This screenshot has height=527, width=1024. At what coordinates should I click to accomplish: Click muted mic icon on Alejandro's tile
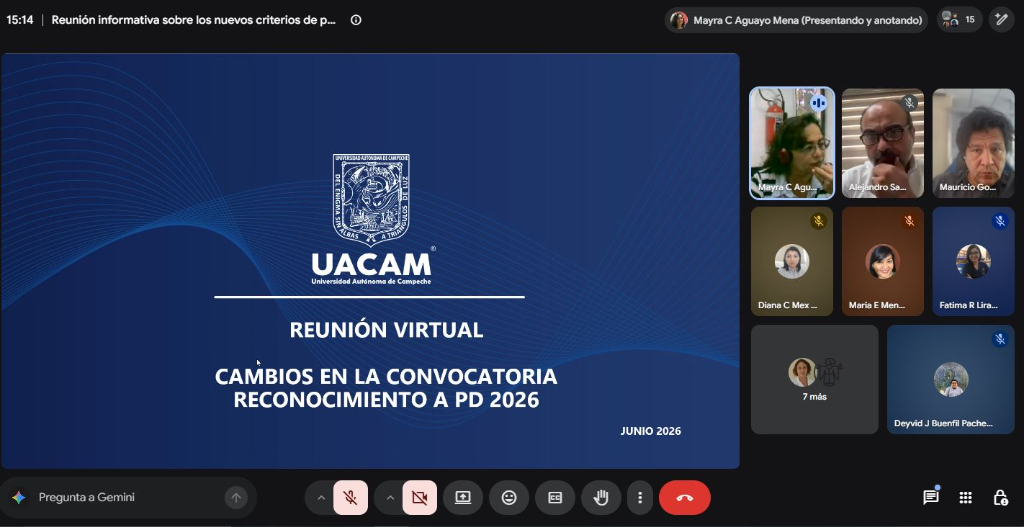tap(908, 103)
